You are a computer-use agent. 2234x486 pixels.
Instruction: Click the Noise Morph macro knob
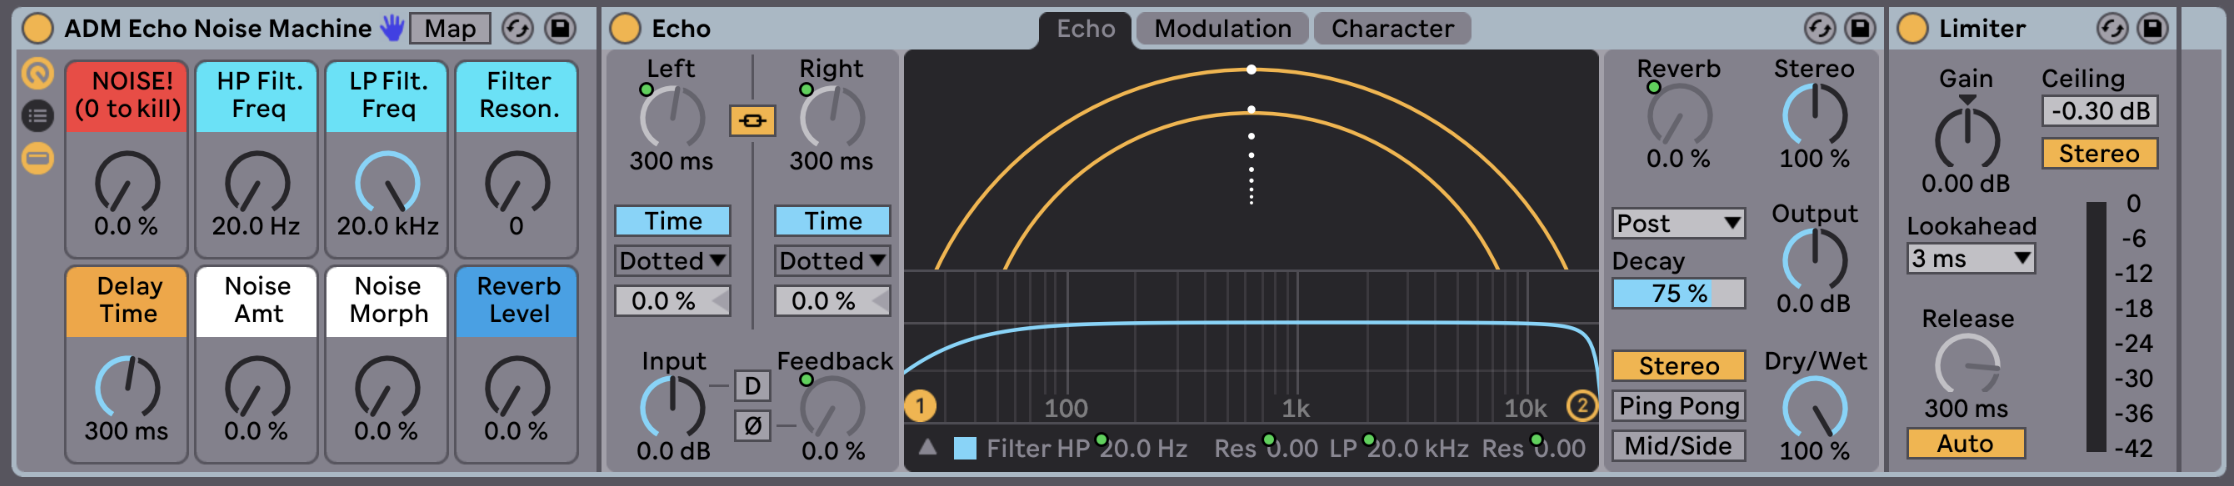(387, 388)
